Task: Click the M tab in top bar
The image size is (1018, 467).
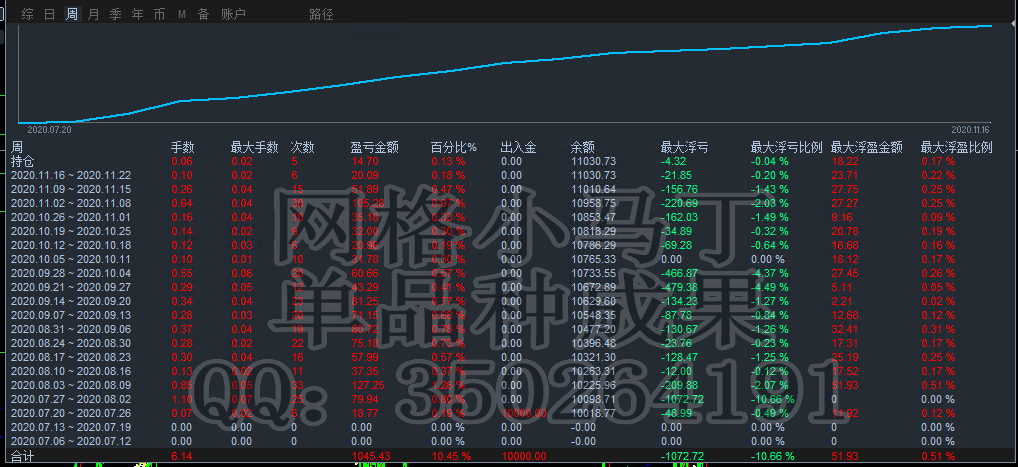Action: click(x=181, y=14)
